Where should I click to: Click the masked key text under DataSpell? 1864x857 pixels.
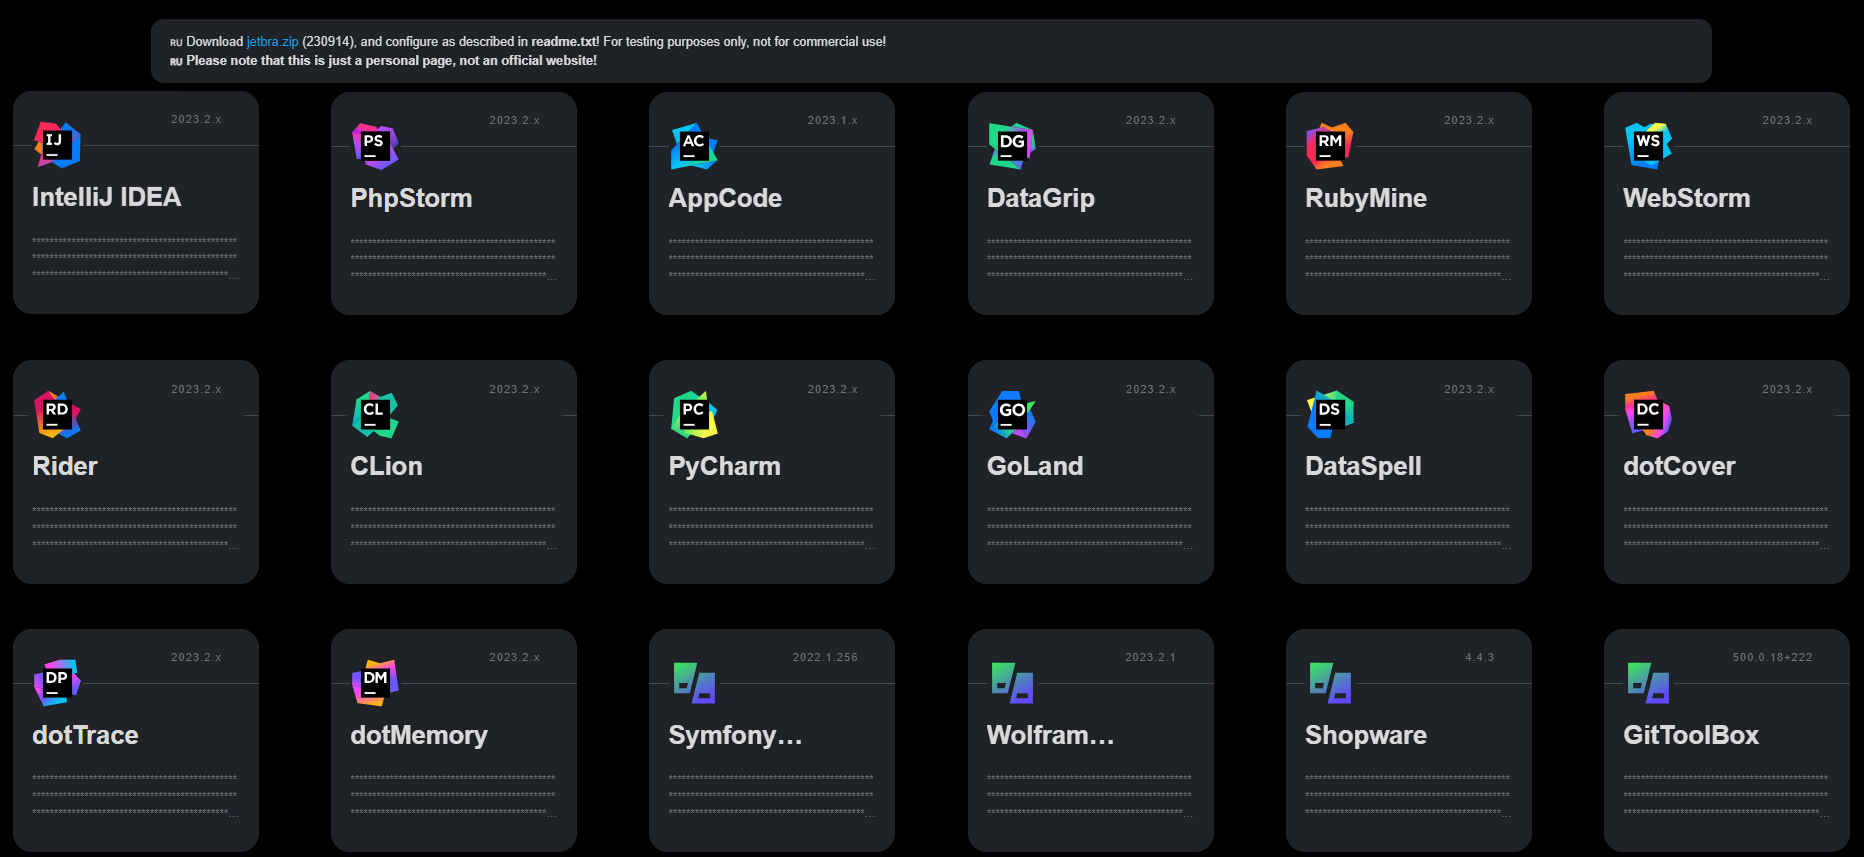pos(1408,526)
